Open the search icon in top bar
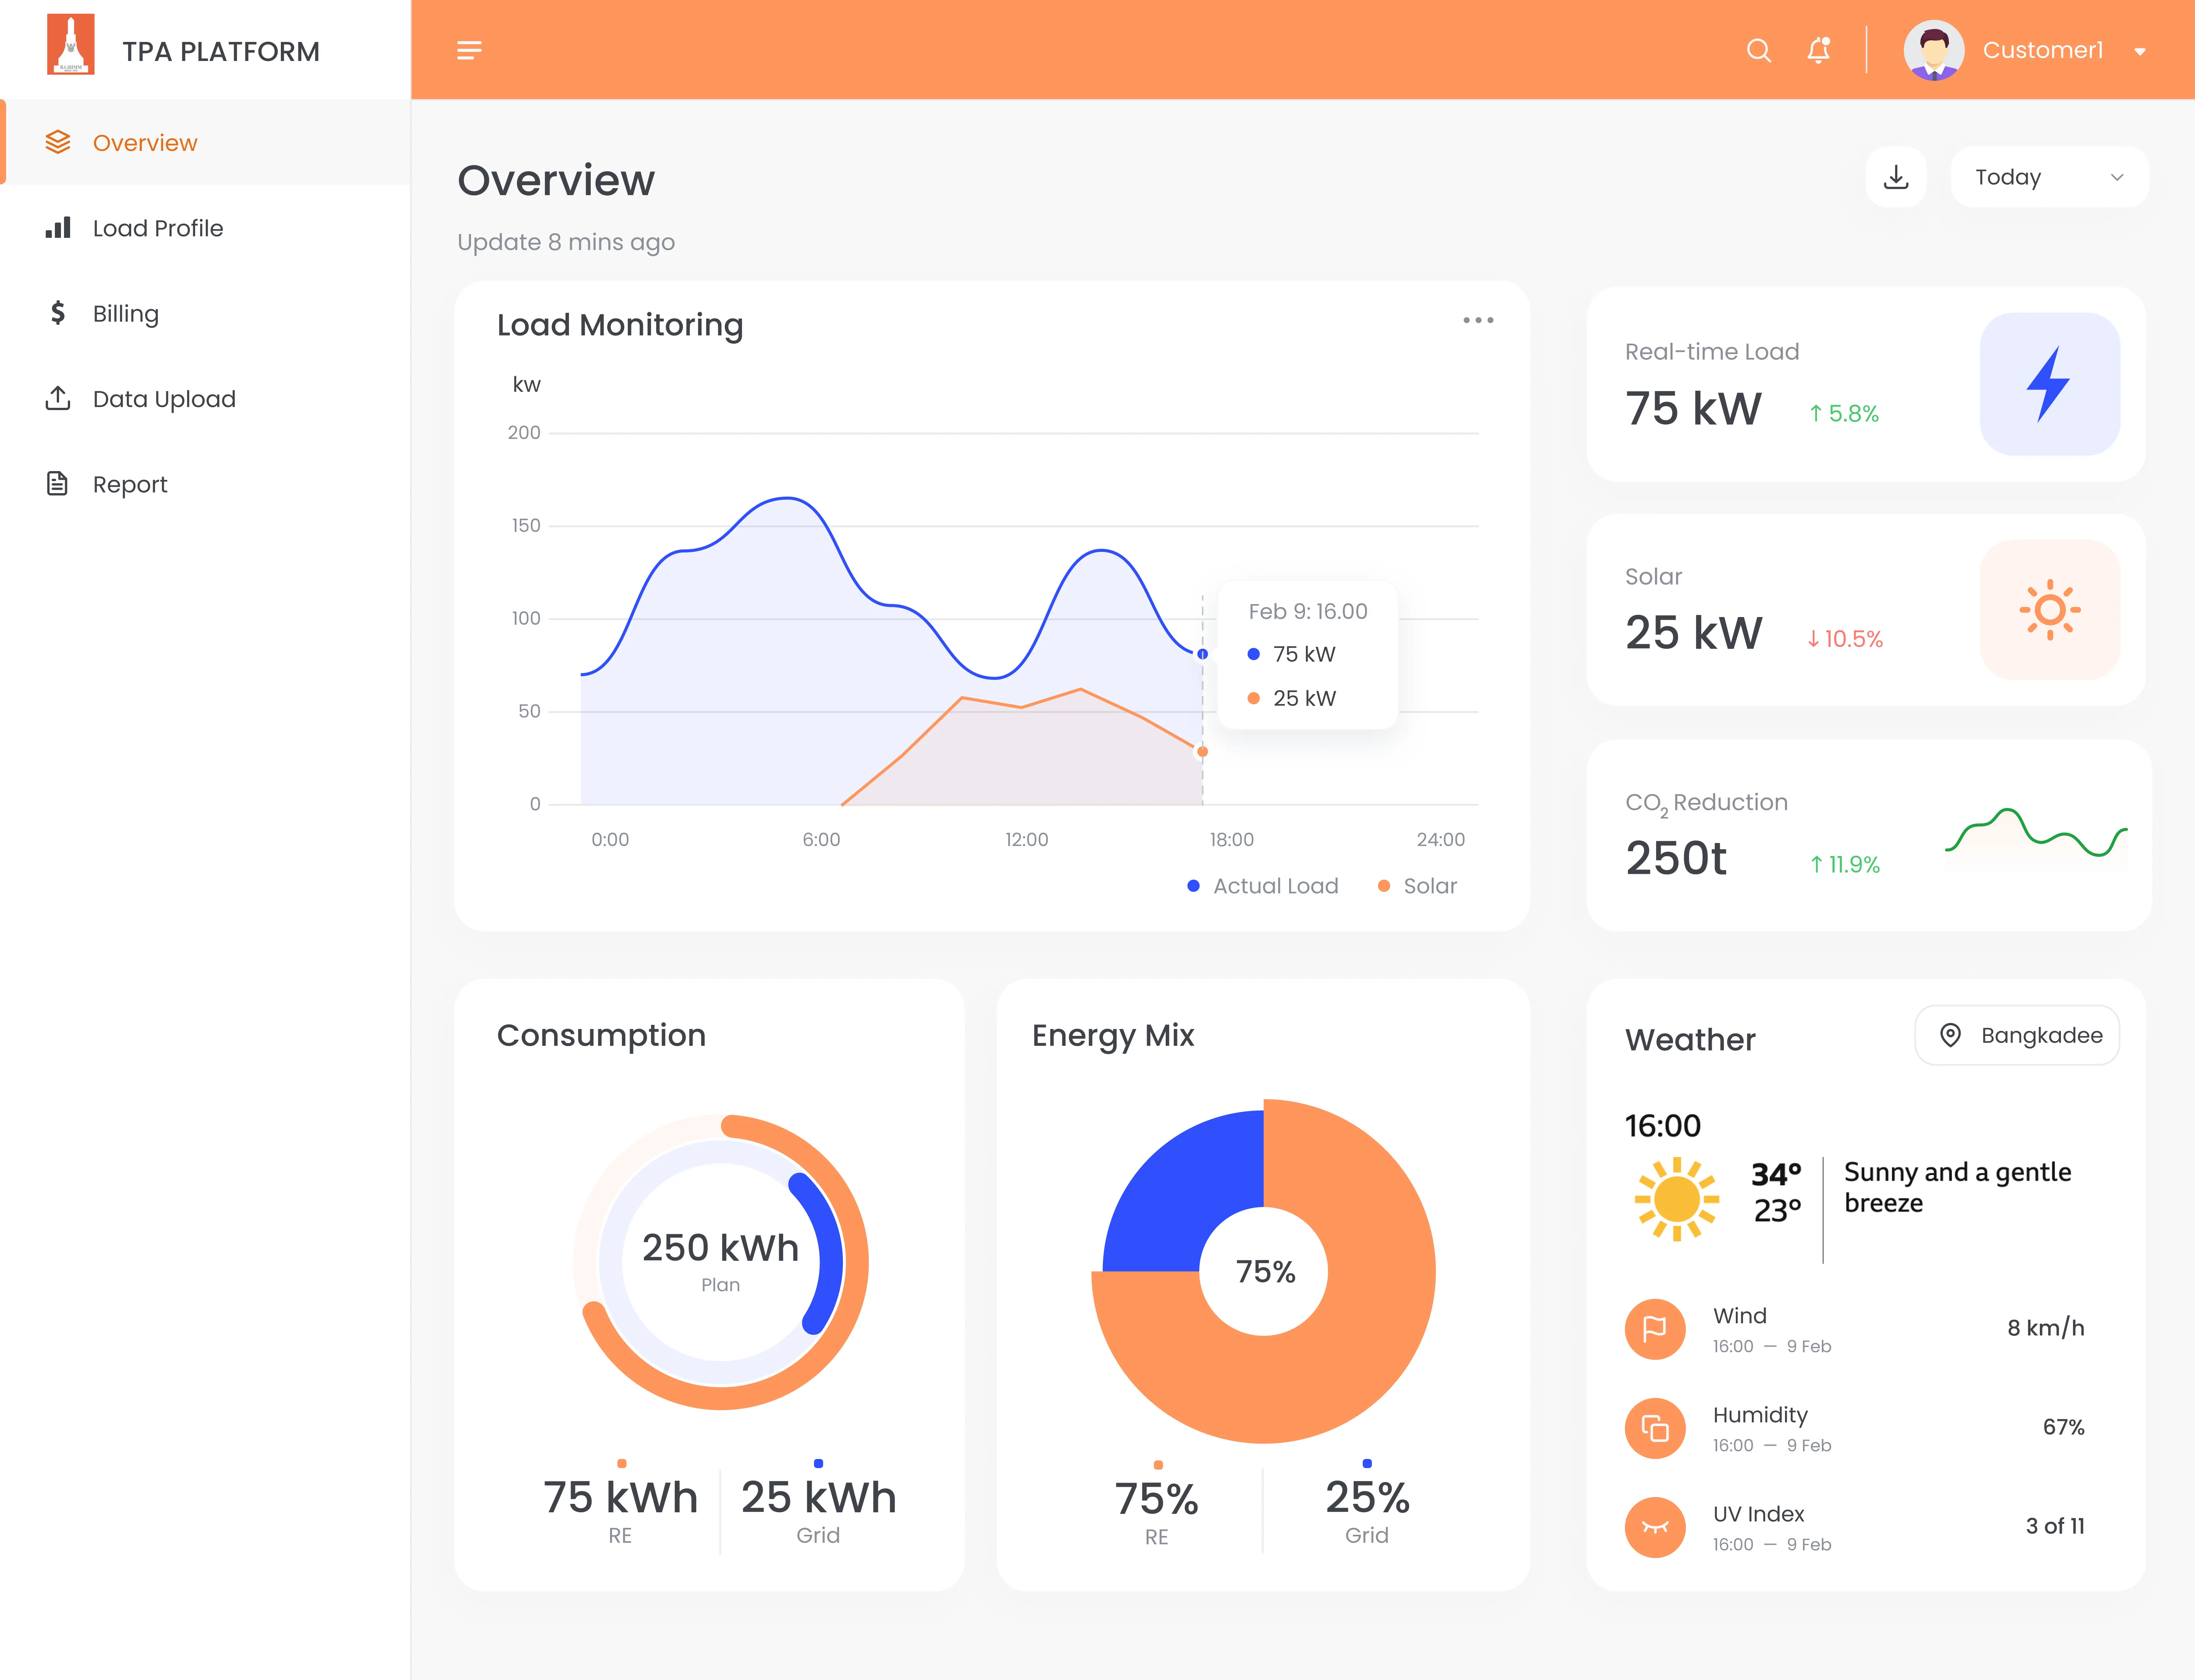This screenshot has height=1680, width=2195. tap(1758, 50)
